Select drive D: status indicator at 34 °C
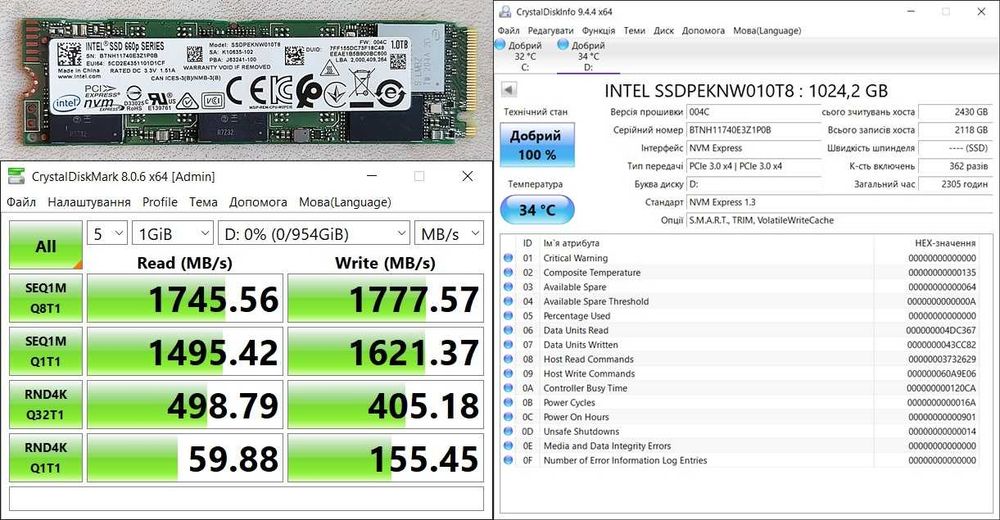The height and width of the screenshot is (520, 1000). coord(582,56)
